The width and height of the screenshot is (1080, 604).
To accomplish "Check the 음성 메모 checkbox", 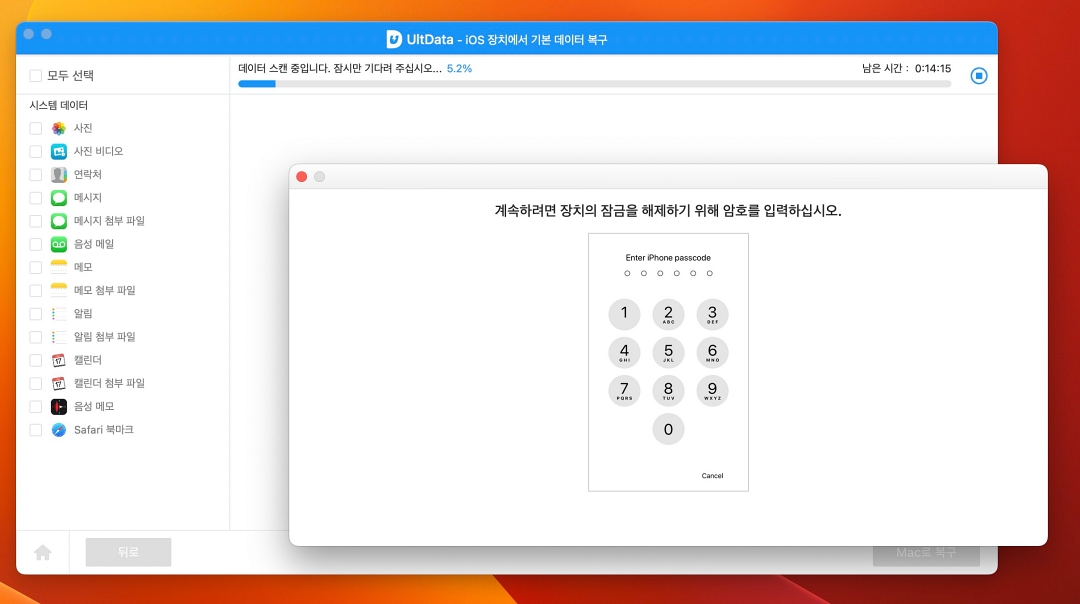I will (36, 406).
